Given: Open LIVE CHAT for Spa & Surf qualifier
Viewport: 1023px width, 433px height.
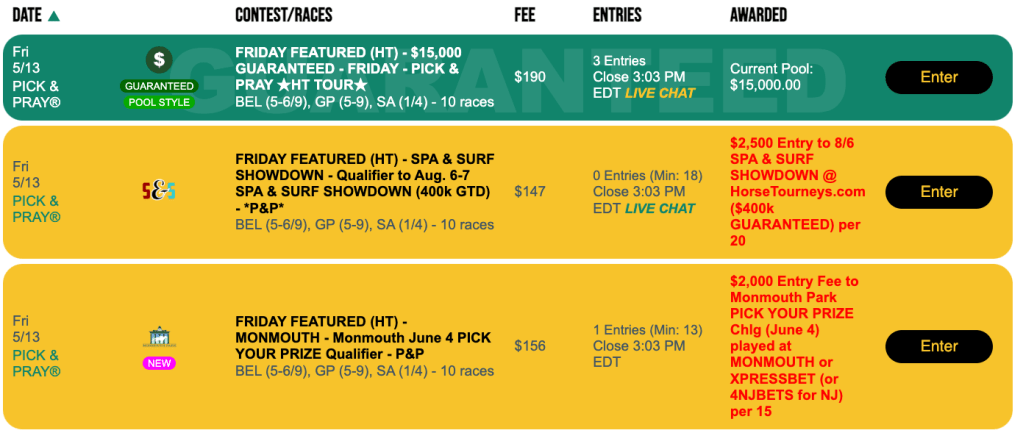Looking at the screenshot, I should (660, 208).
